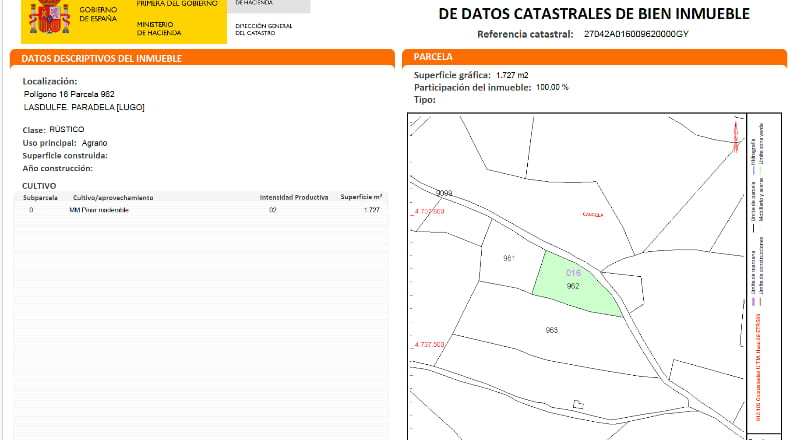The image size is (790, 440).
Task: Click the 'MINISTERIO DE HACIENDA' text
Action: coord(159,29)
